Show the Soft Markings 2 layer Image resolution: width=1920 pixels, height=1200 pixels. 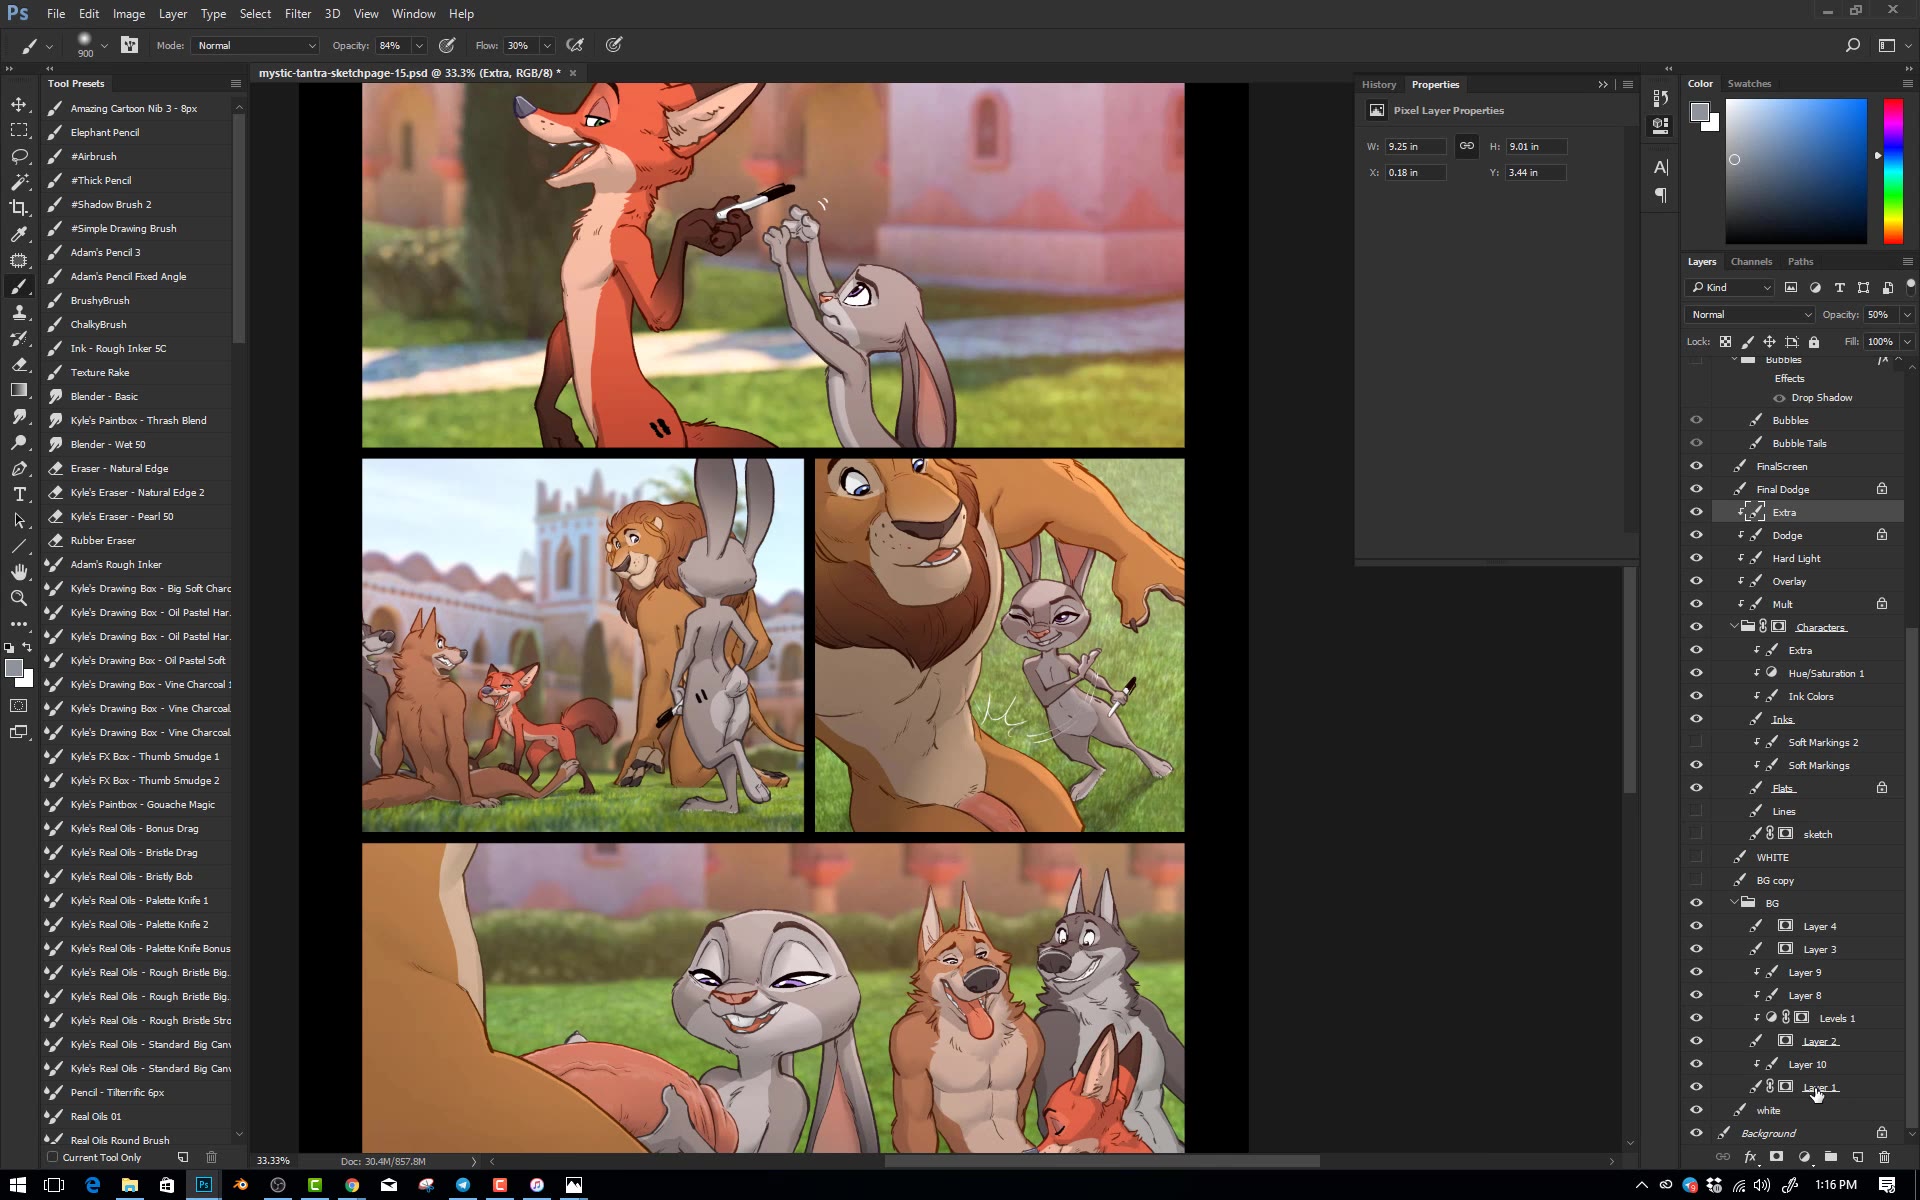1696,742
